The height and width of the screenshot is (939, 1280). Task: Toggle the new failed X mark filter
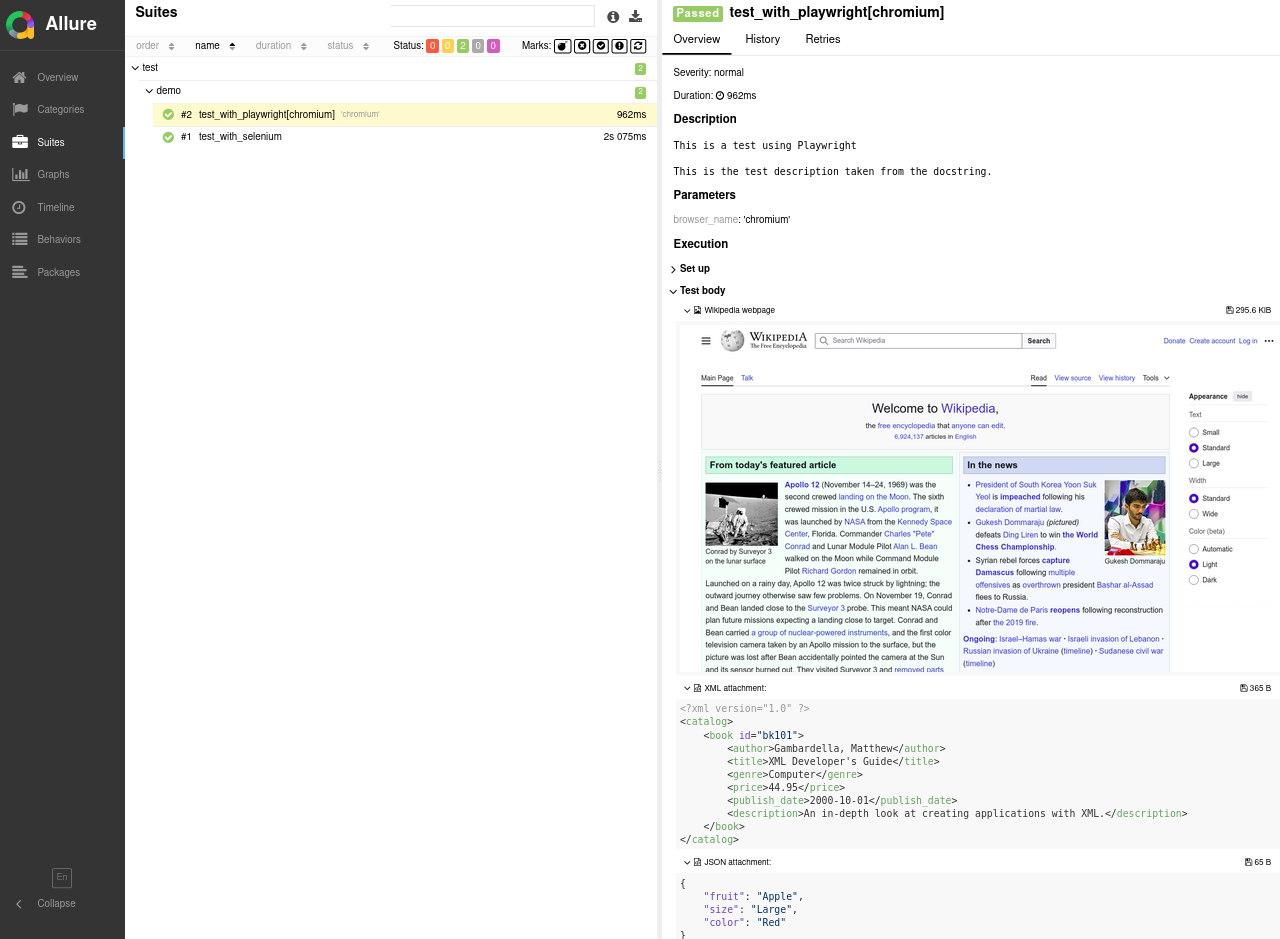point(582,46)
